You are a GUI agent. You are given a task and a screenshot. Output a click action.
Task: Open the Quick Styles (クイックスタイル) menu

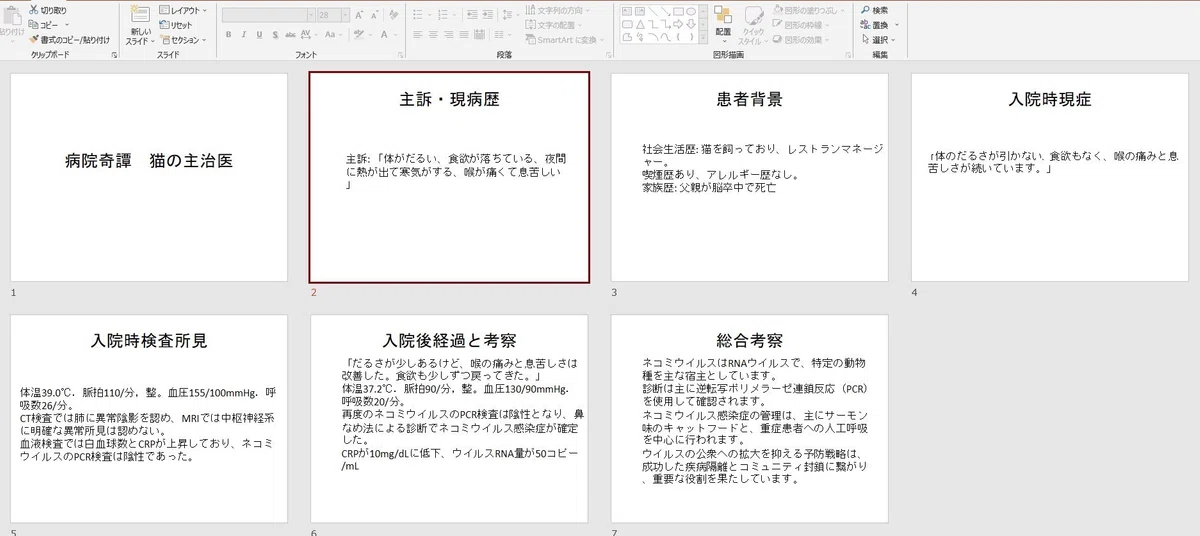point(753,25)
